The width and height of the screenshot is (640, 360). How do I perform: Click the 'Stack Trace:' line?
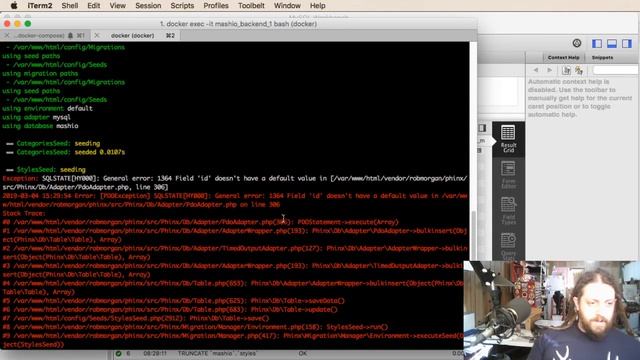point(24,213)
